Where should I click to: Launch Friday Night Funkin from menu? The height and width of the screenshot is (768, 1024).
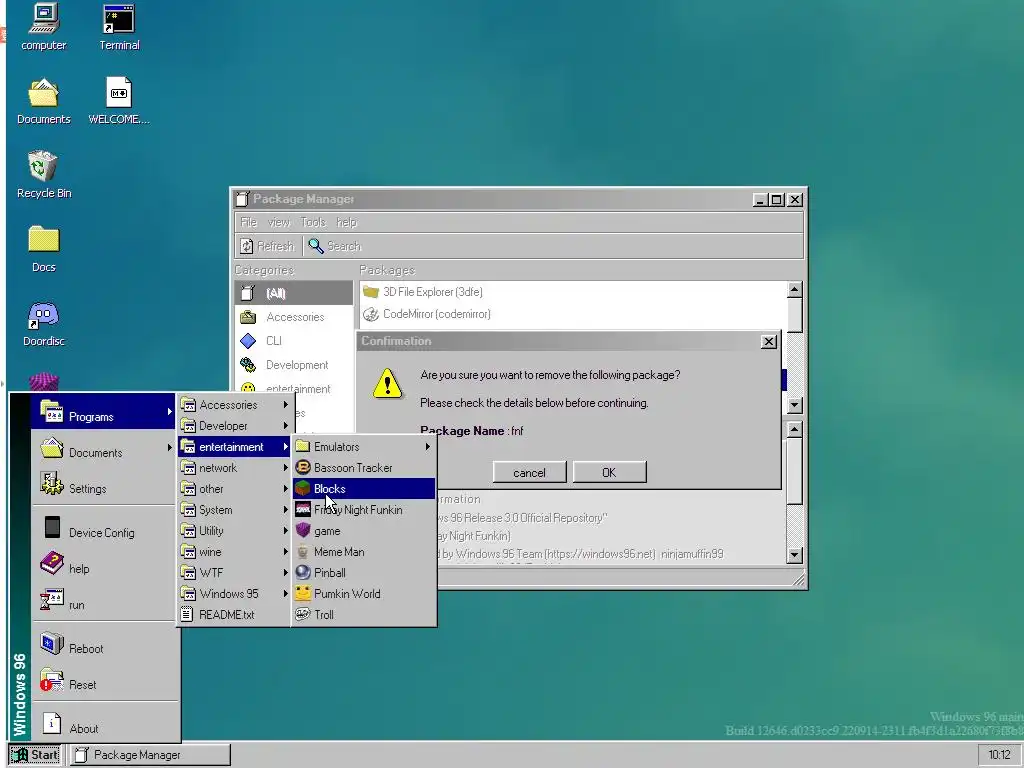point(364,509)
